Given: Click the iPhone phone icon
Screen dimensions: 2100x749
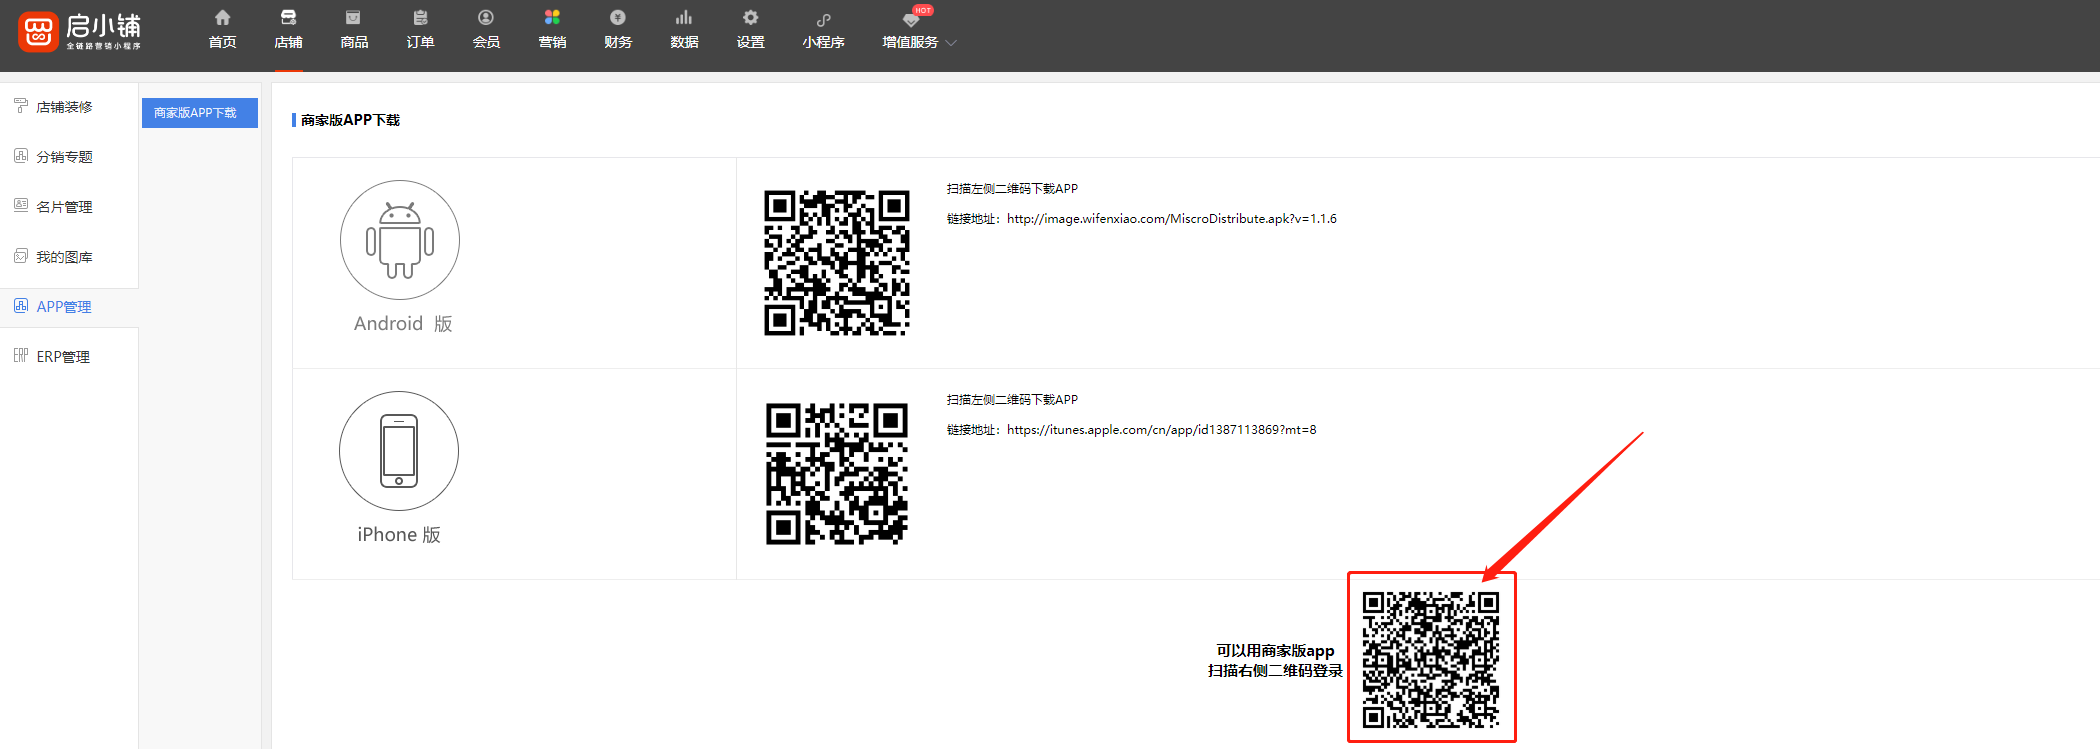Looking at the screenshot, I should click(399, 451).
